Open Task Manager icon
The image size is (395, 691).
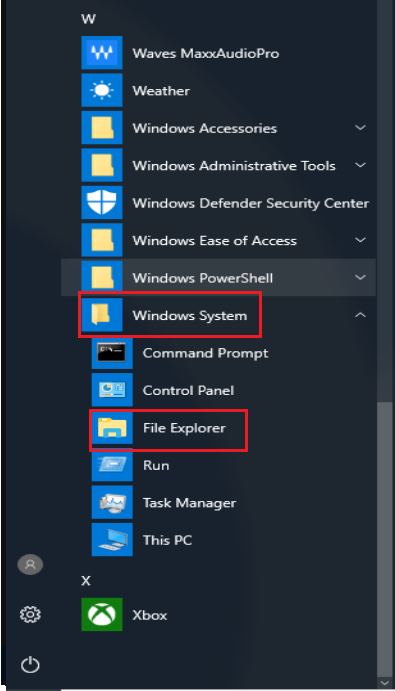click(112, 502)
